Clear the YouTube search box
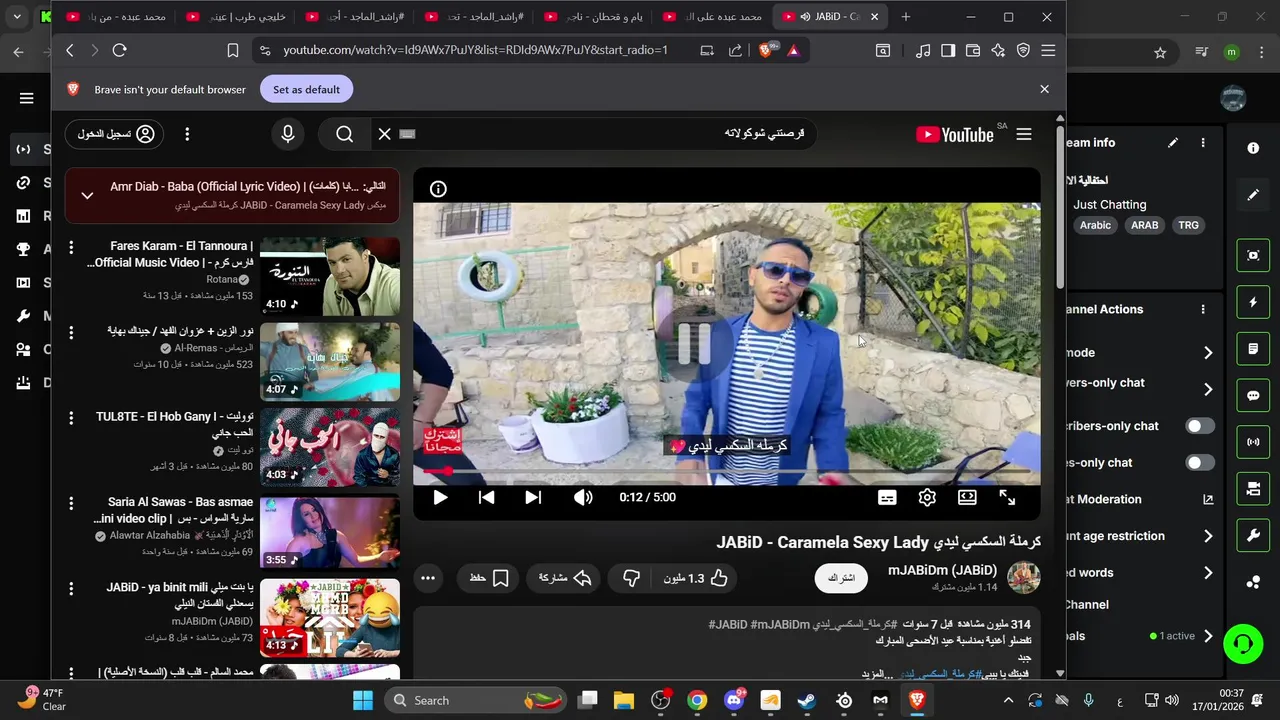This screenshot has width=1280, height=720. pos(384,134)
